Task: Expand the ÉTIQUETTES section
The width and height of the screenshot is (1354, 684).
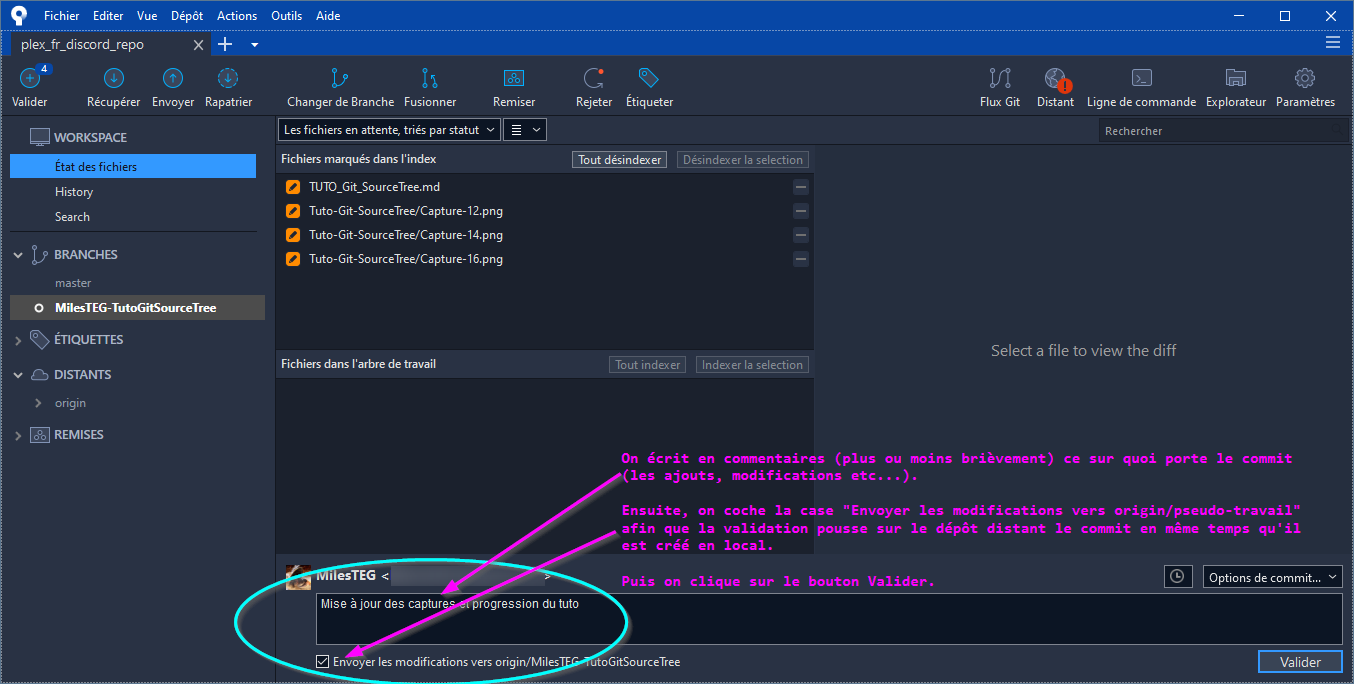Action: click(18, 341)
